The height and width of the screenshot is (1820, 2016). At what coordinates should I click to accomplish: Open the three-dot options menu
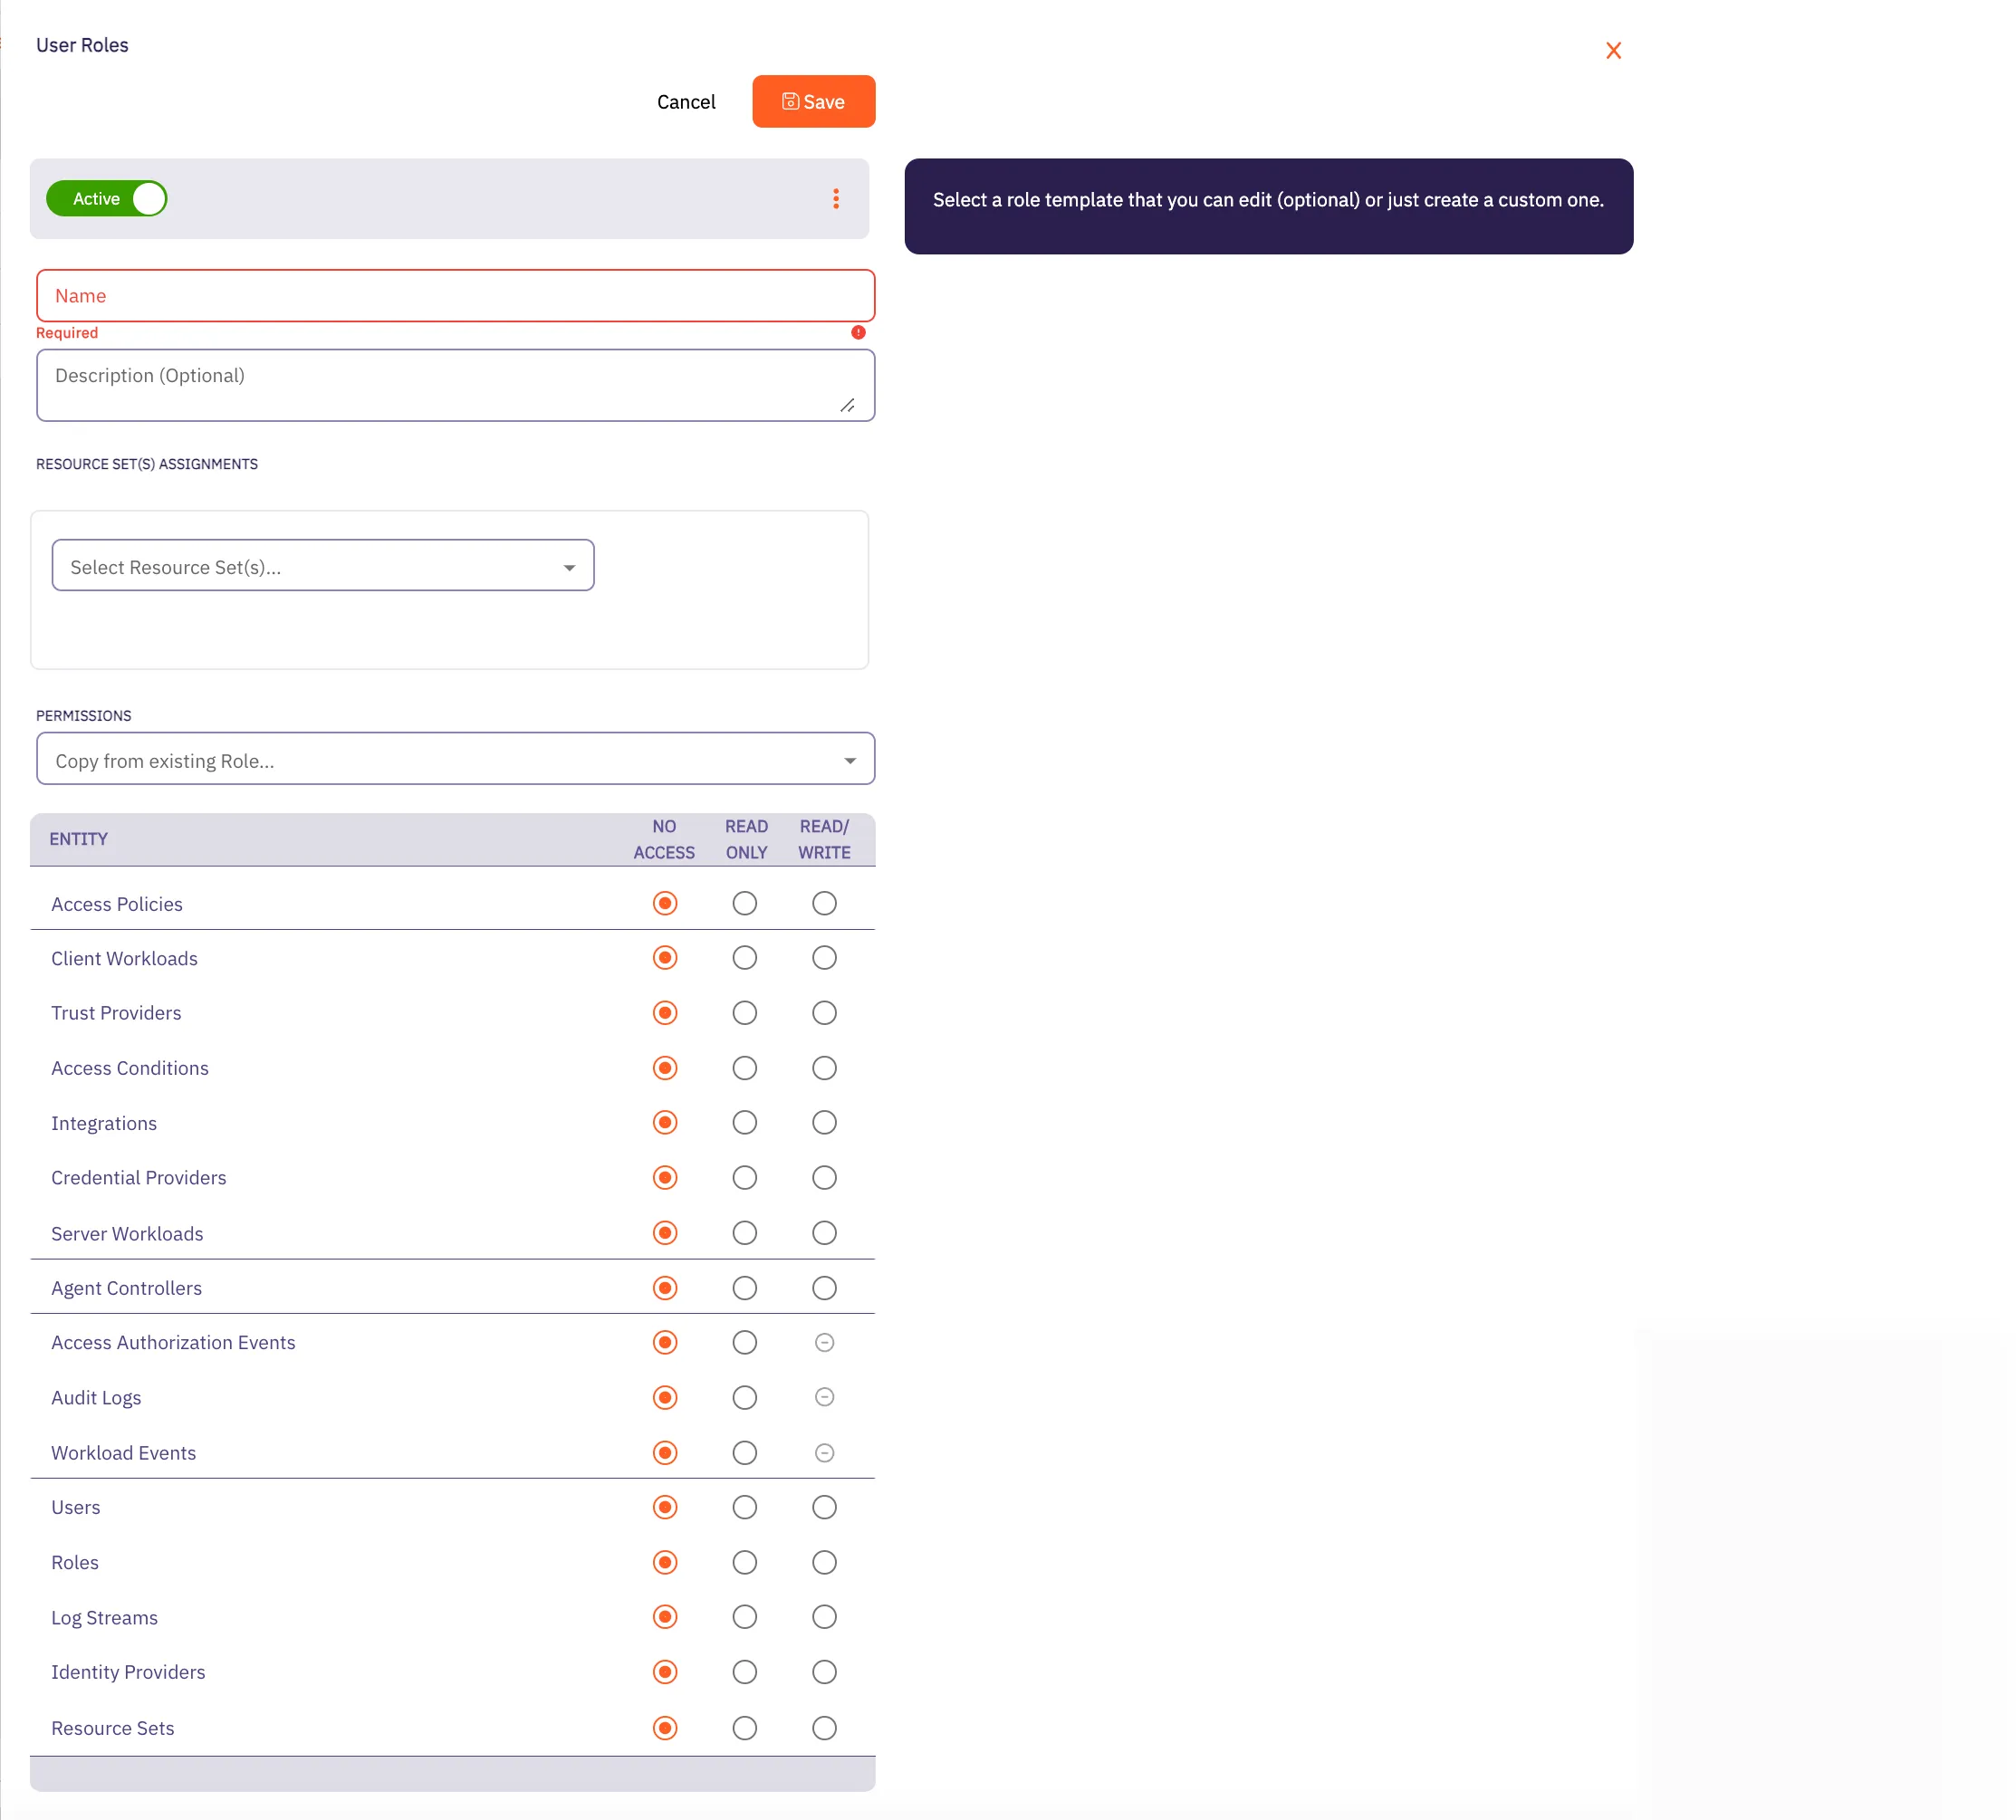click(836, 198)
